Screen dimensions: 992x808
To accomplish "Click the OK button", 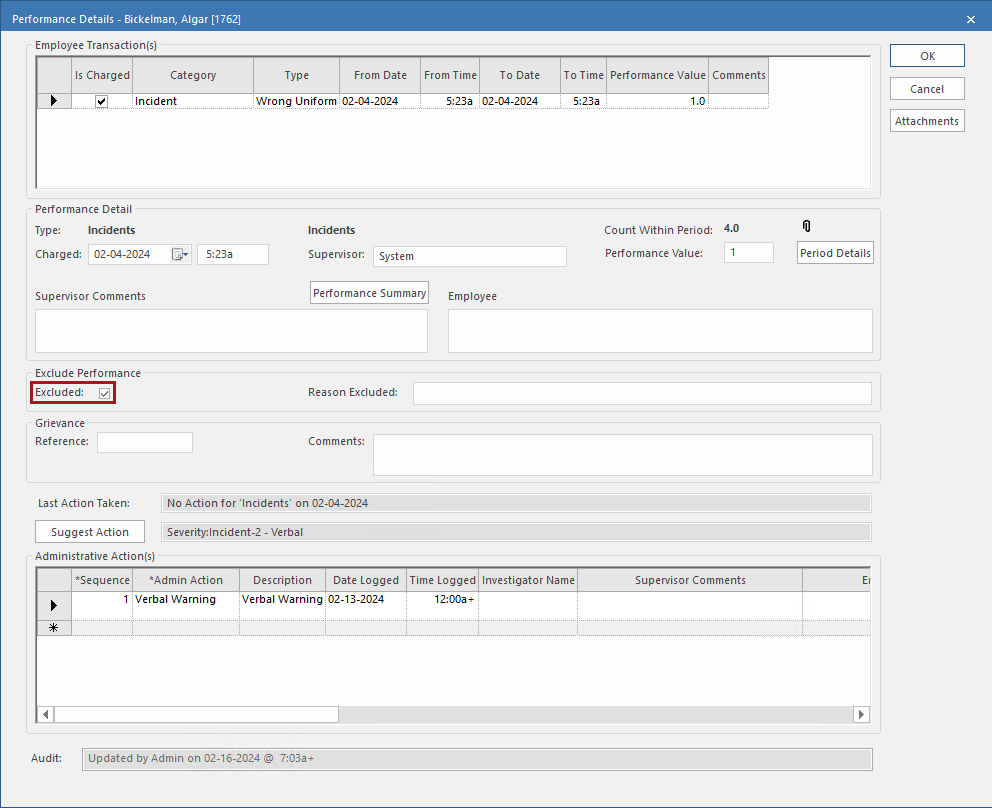I will (x=926, y=55).
